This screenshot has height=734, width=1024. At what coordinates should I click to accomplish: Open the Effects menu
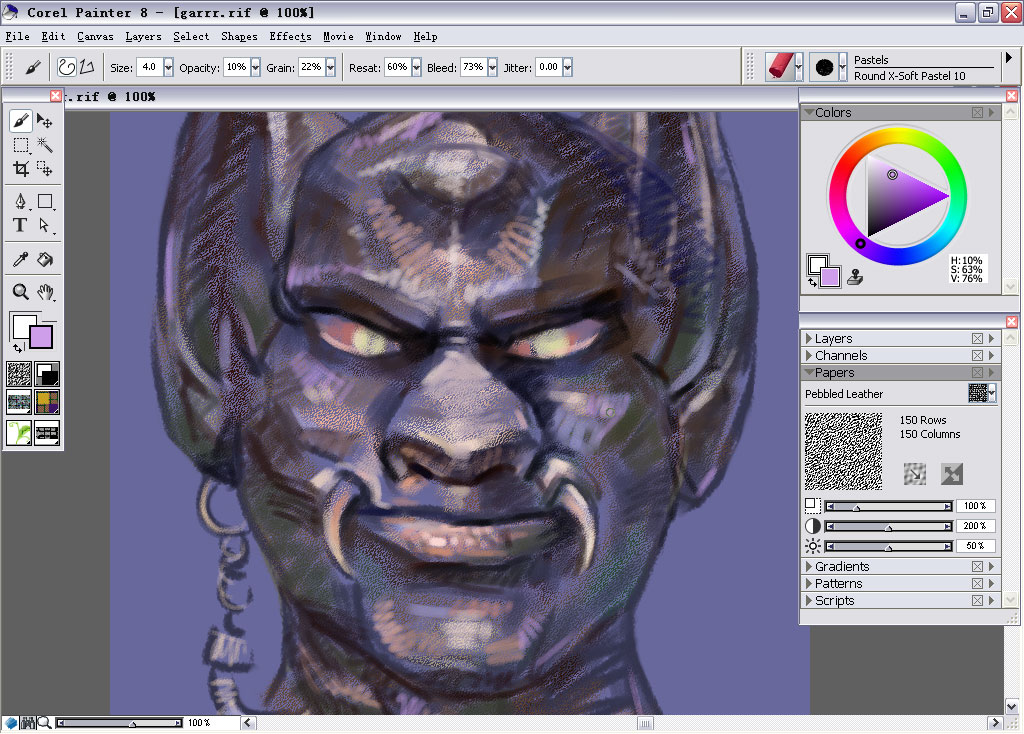pyautogui.click(x=291, y=37)
